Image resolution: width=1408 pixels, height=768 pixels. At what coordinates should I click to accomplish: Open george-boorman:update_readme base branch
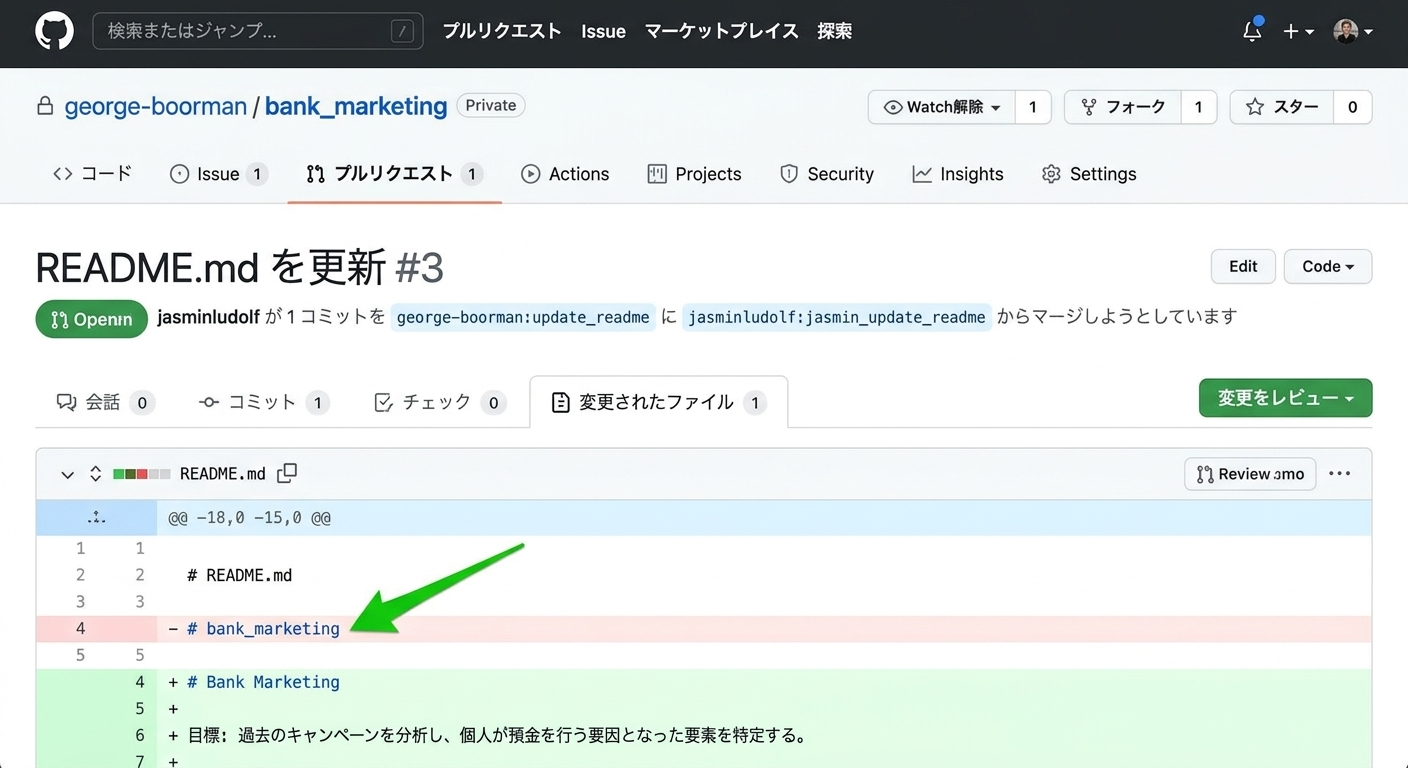pos(523,318)
